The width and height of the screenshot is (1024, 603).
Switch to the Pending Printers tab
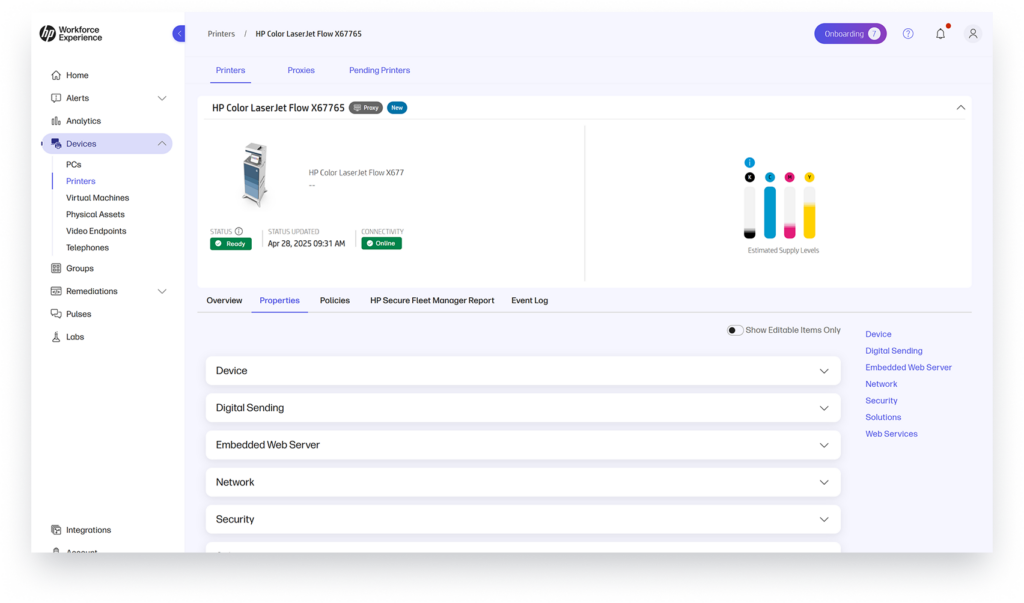(x=379, y=71)
